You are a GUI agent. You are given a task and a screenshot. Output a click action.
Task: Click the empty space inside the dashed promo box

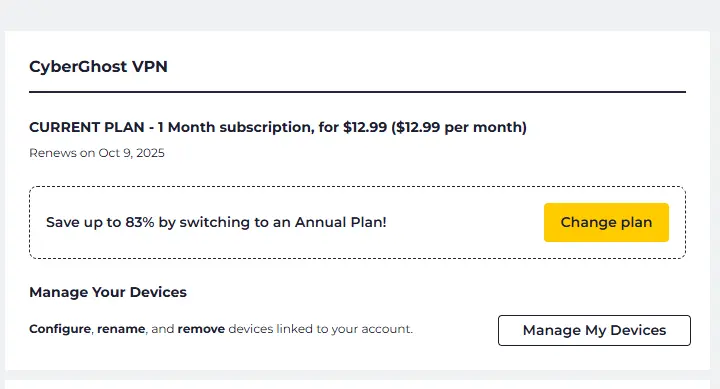click(464, 222)
